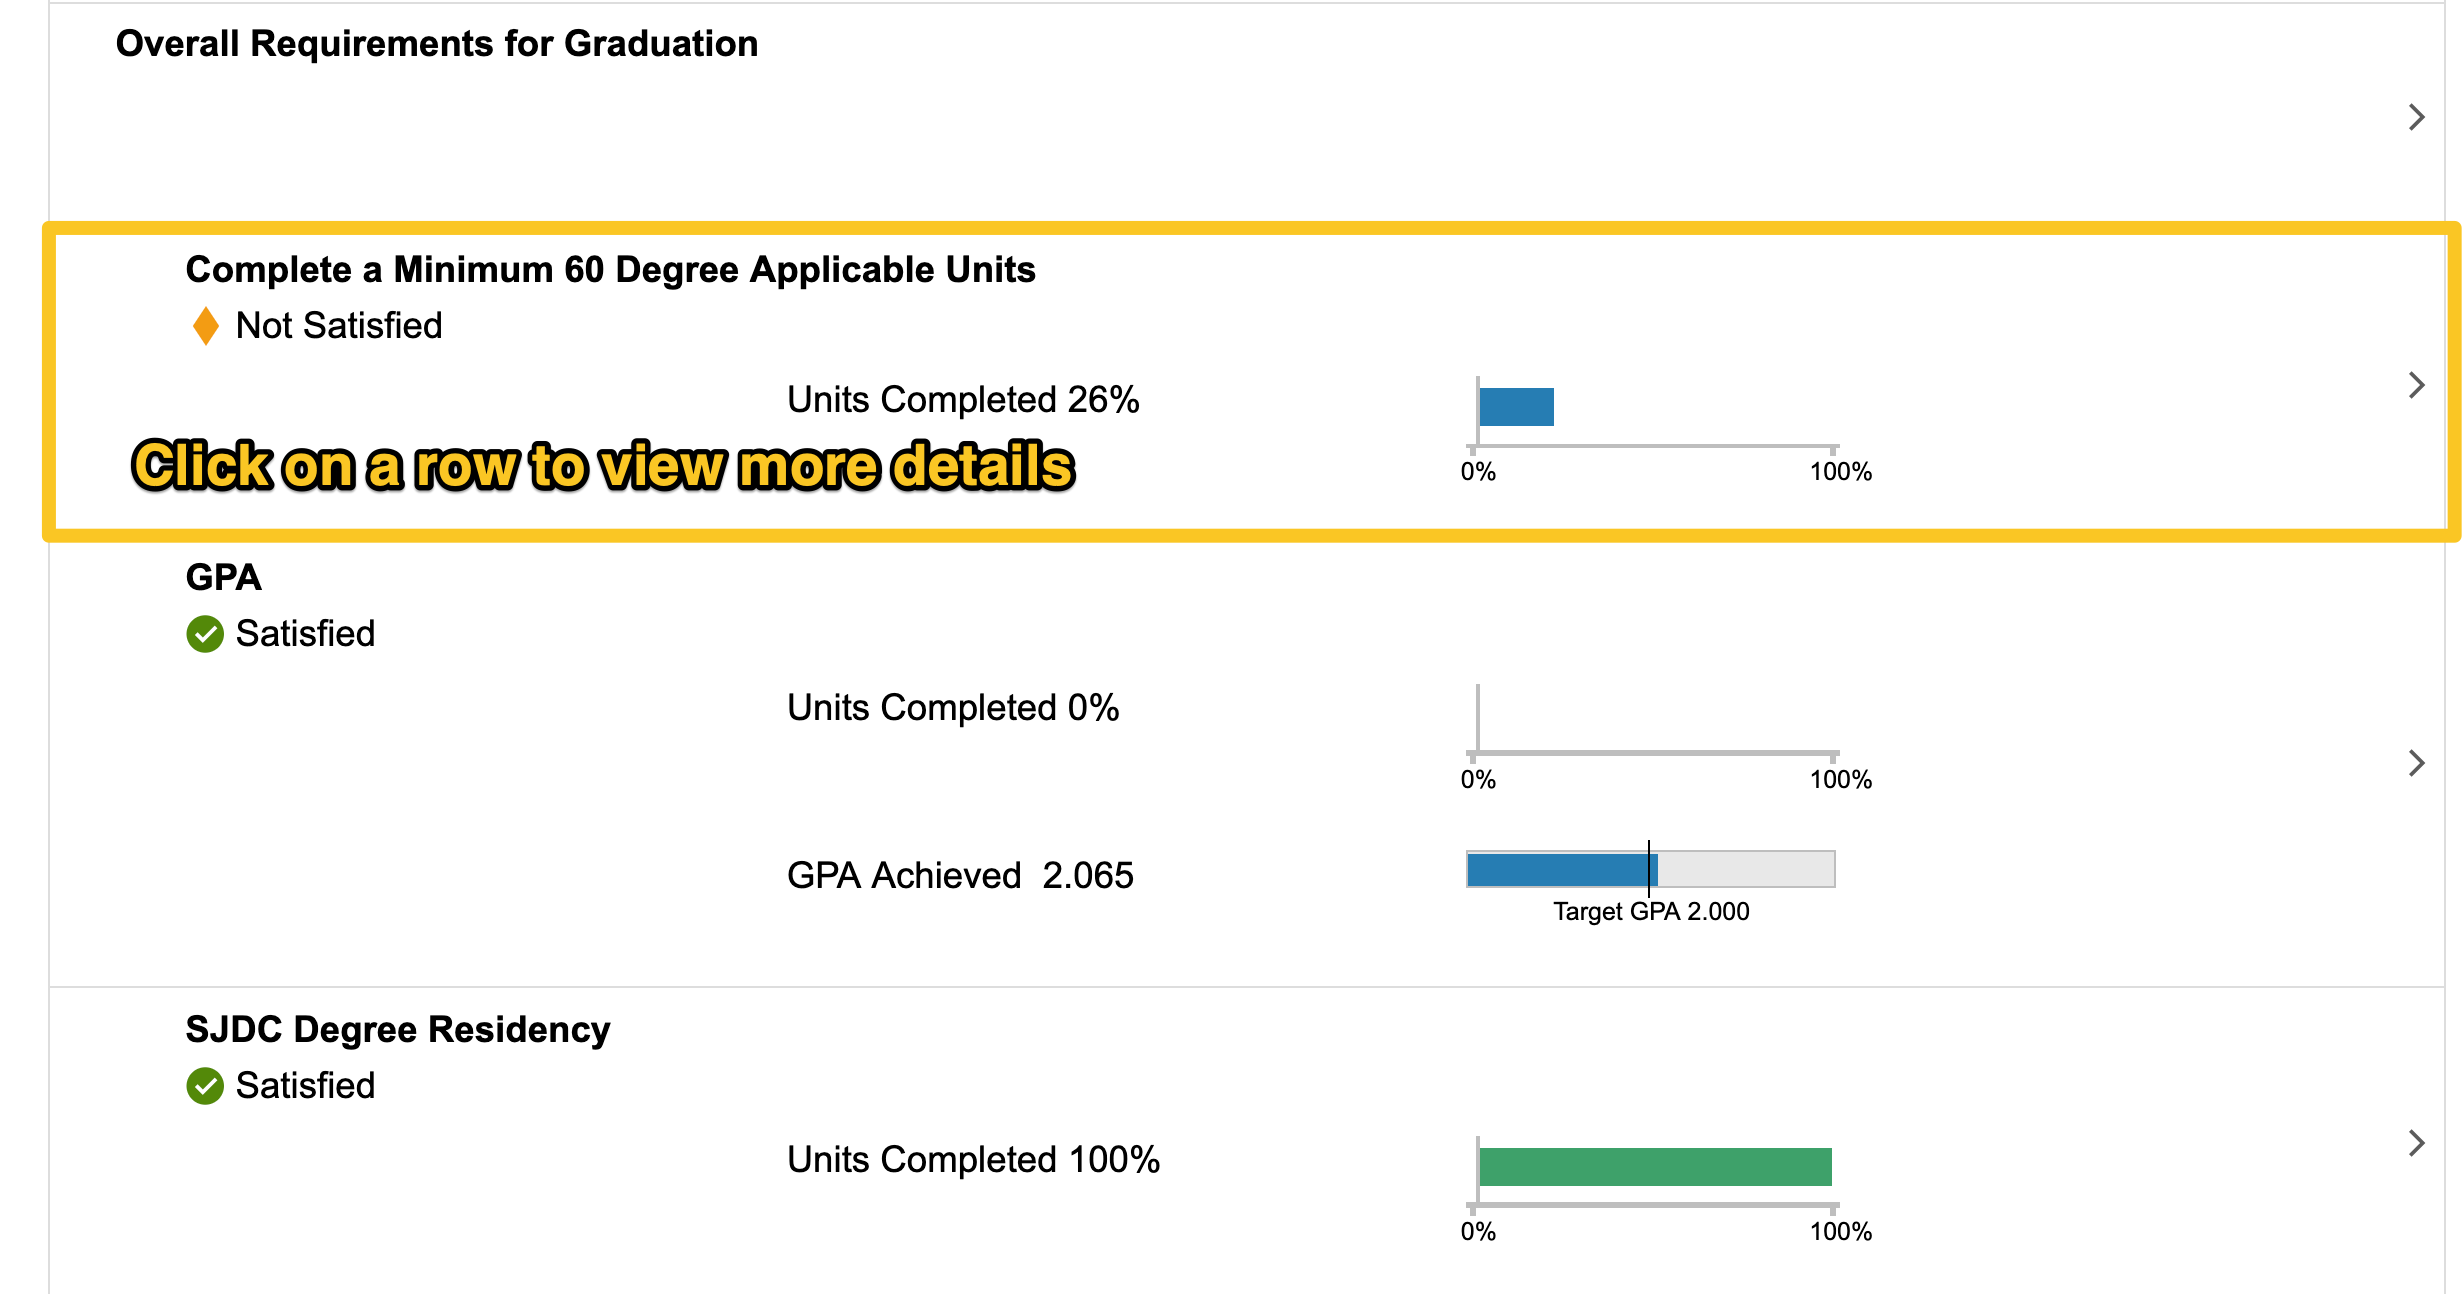Click the GPA Achieved 2.065 text
The height and width of the screenshot is (1294, 2462).
(x=960, y=876)
